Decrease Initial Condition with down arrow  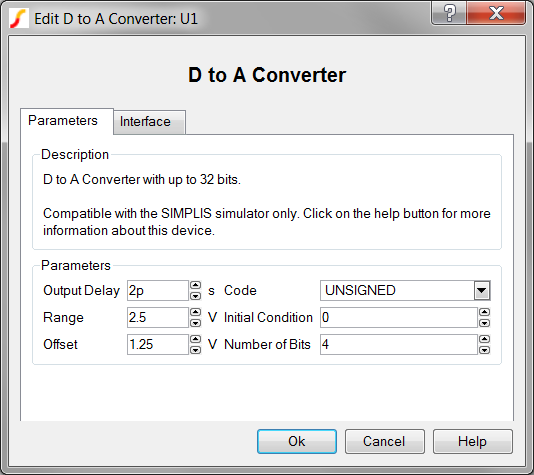tap(484, 322)
